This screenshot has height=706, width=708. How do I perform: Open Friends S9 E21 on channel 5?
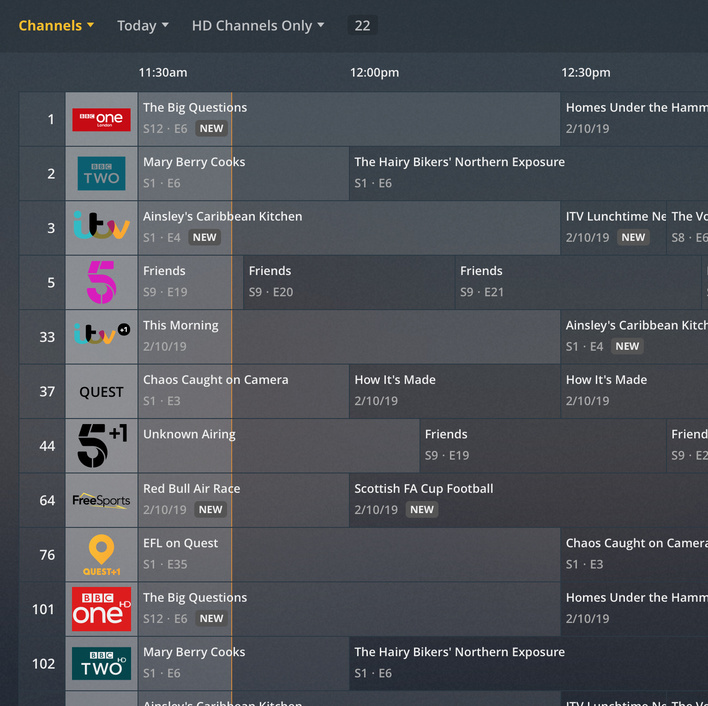pyautogui.click(x=578, y=283)
